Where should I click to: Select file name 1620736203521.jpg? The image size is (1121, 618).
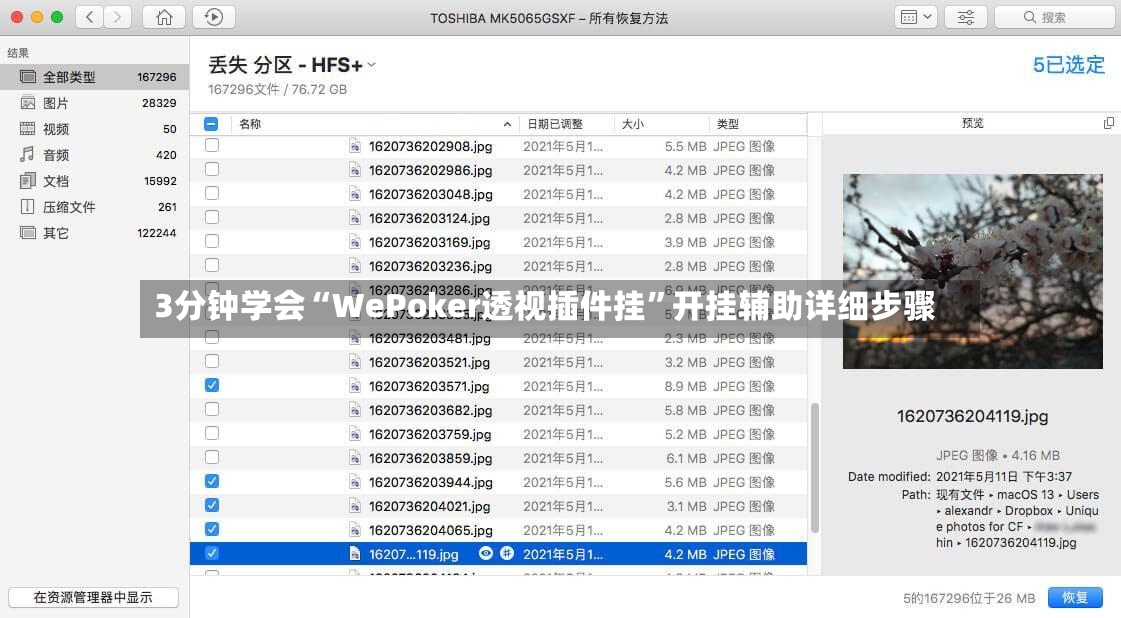pyautogui.click(x=430, y=362)
